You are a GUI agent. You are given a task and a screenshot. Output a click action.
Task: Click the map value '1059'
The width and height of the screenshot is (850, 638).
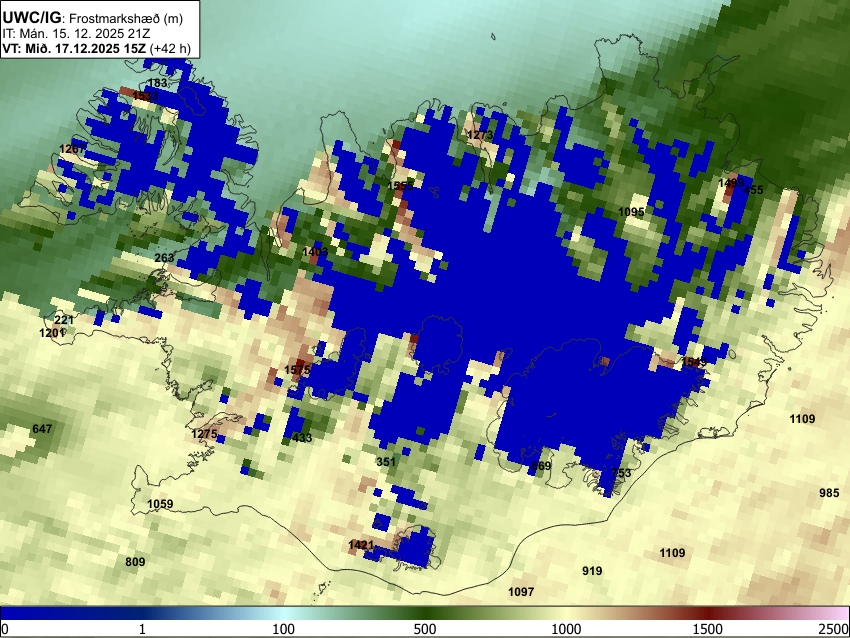tap(160, 504)
